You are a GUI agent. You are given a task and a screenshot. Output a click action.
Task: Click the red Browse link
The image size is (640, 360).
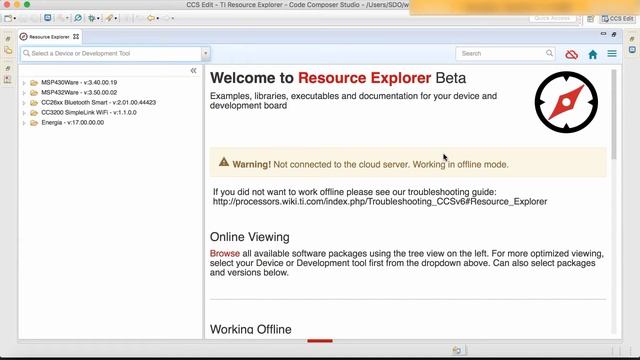224,253
